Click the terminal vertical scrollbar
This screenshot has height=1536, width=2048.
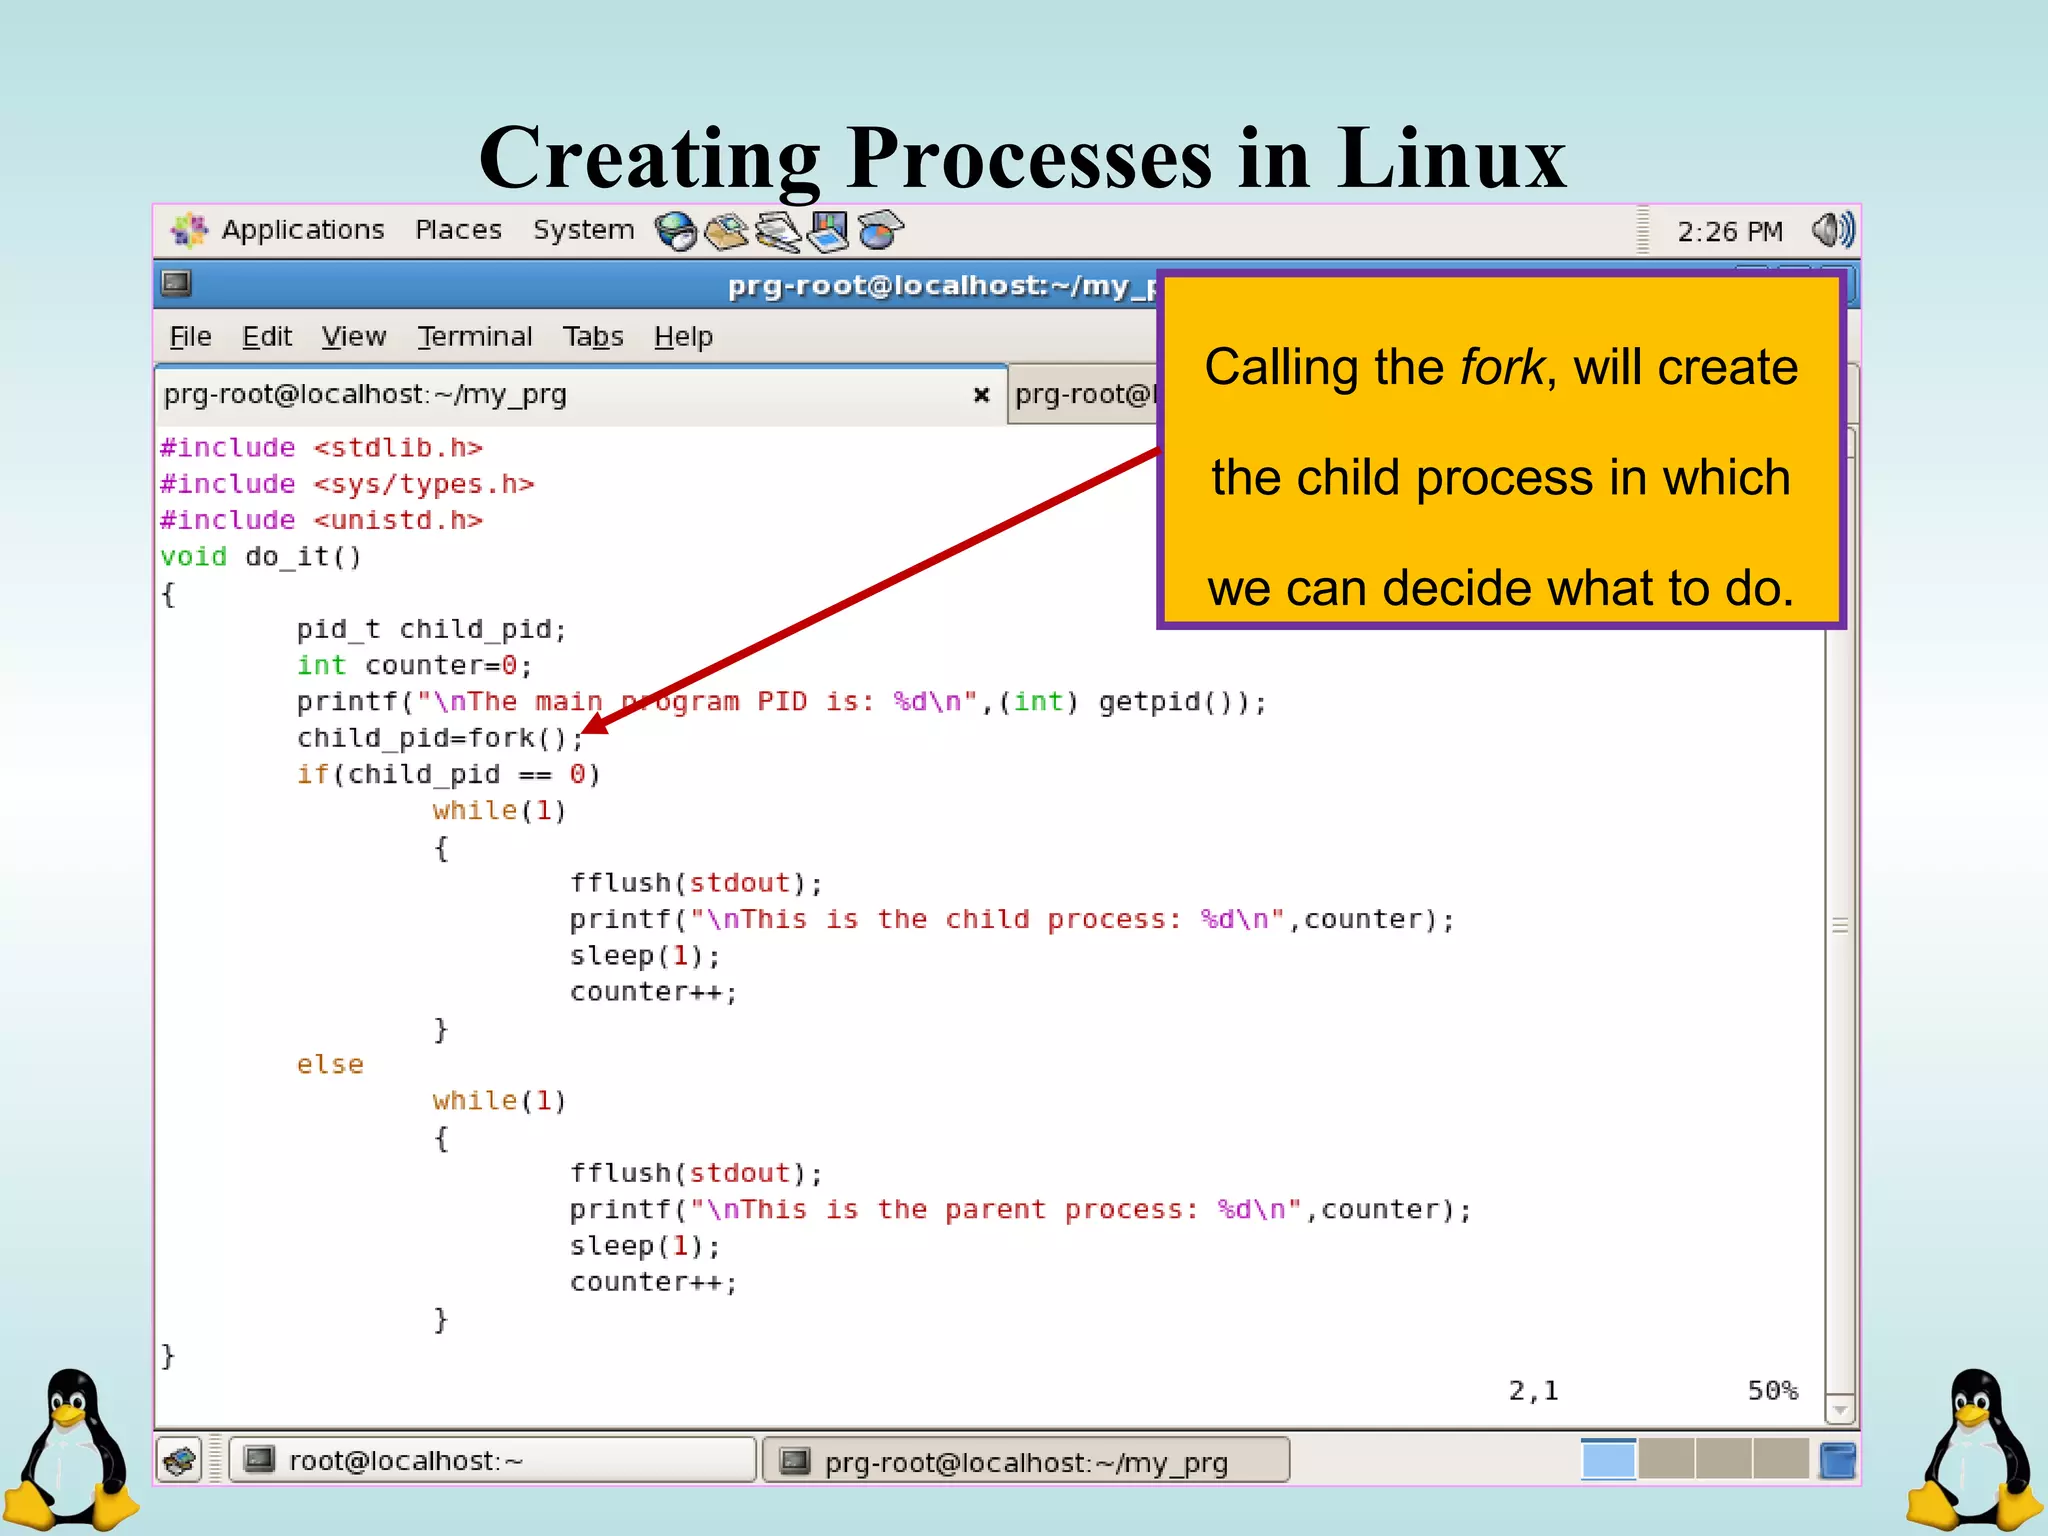point(1841,925)
